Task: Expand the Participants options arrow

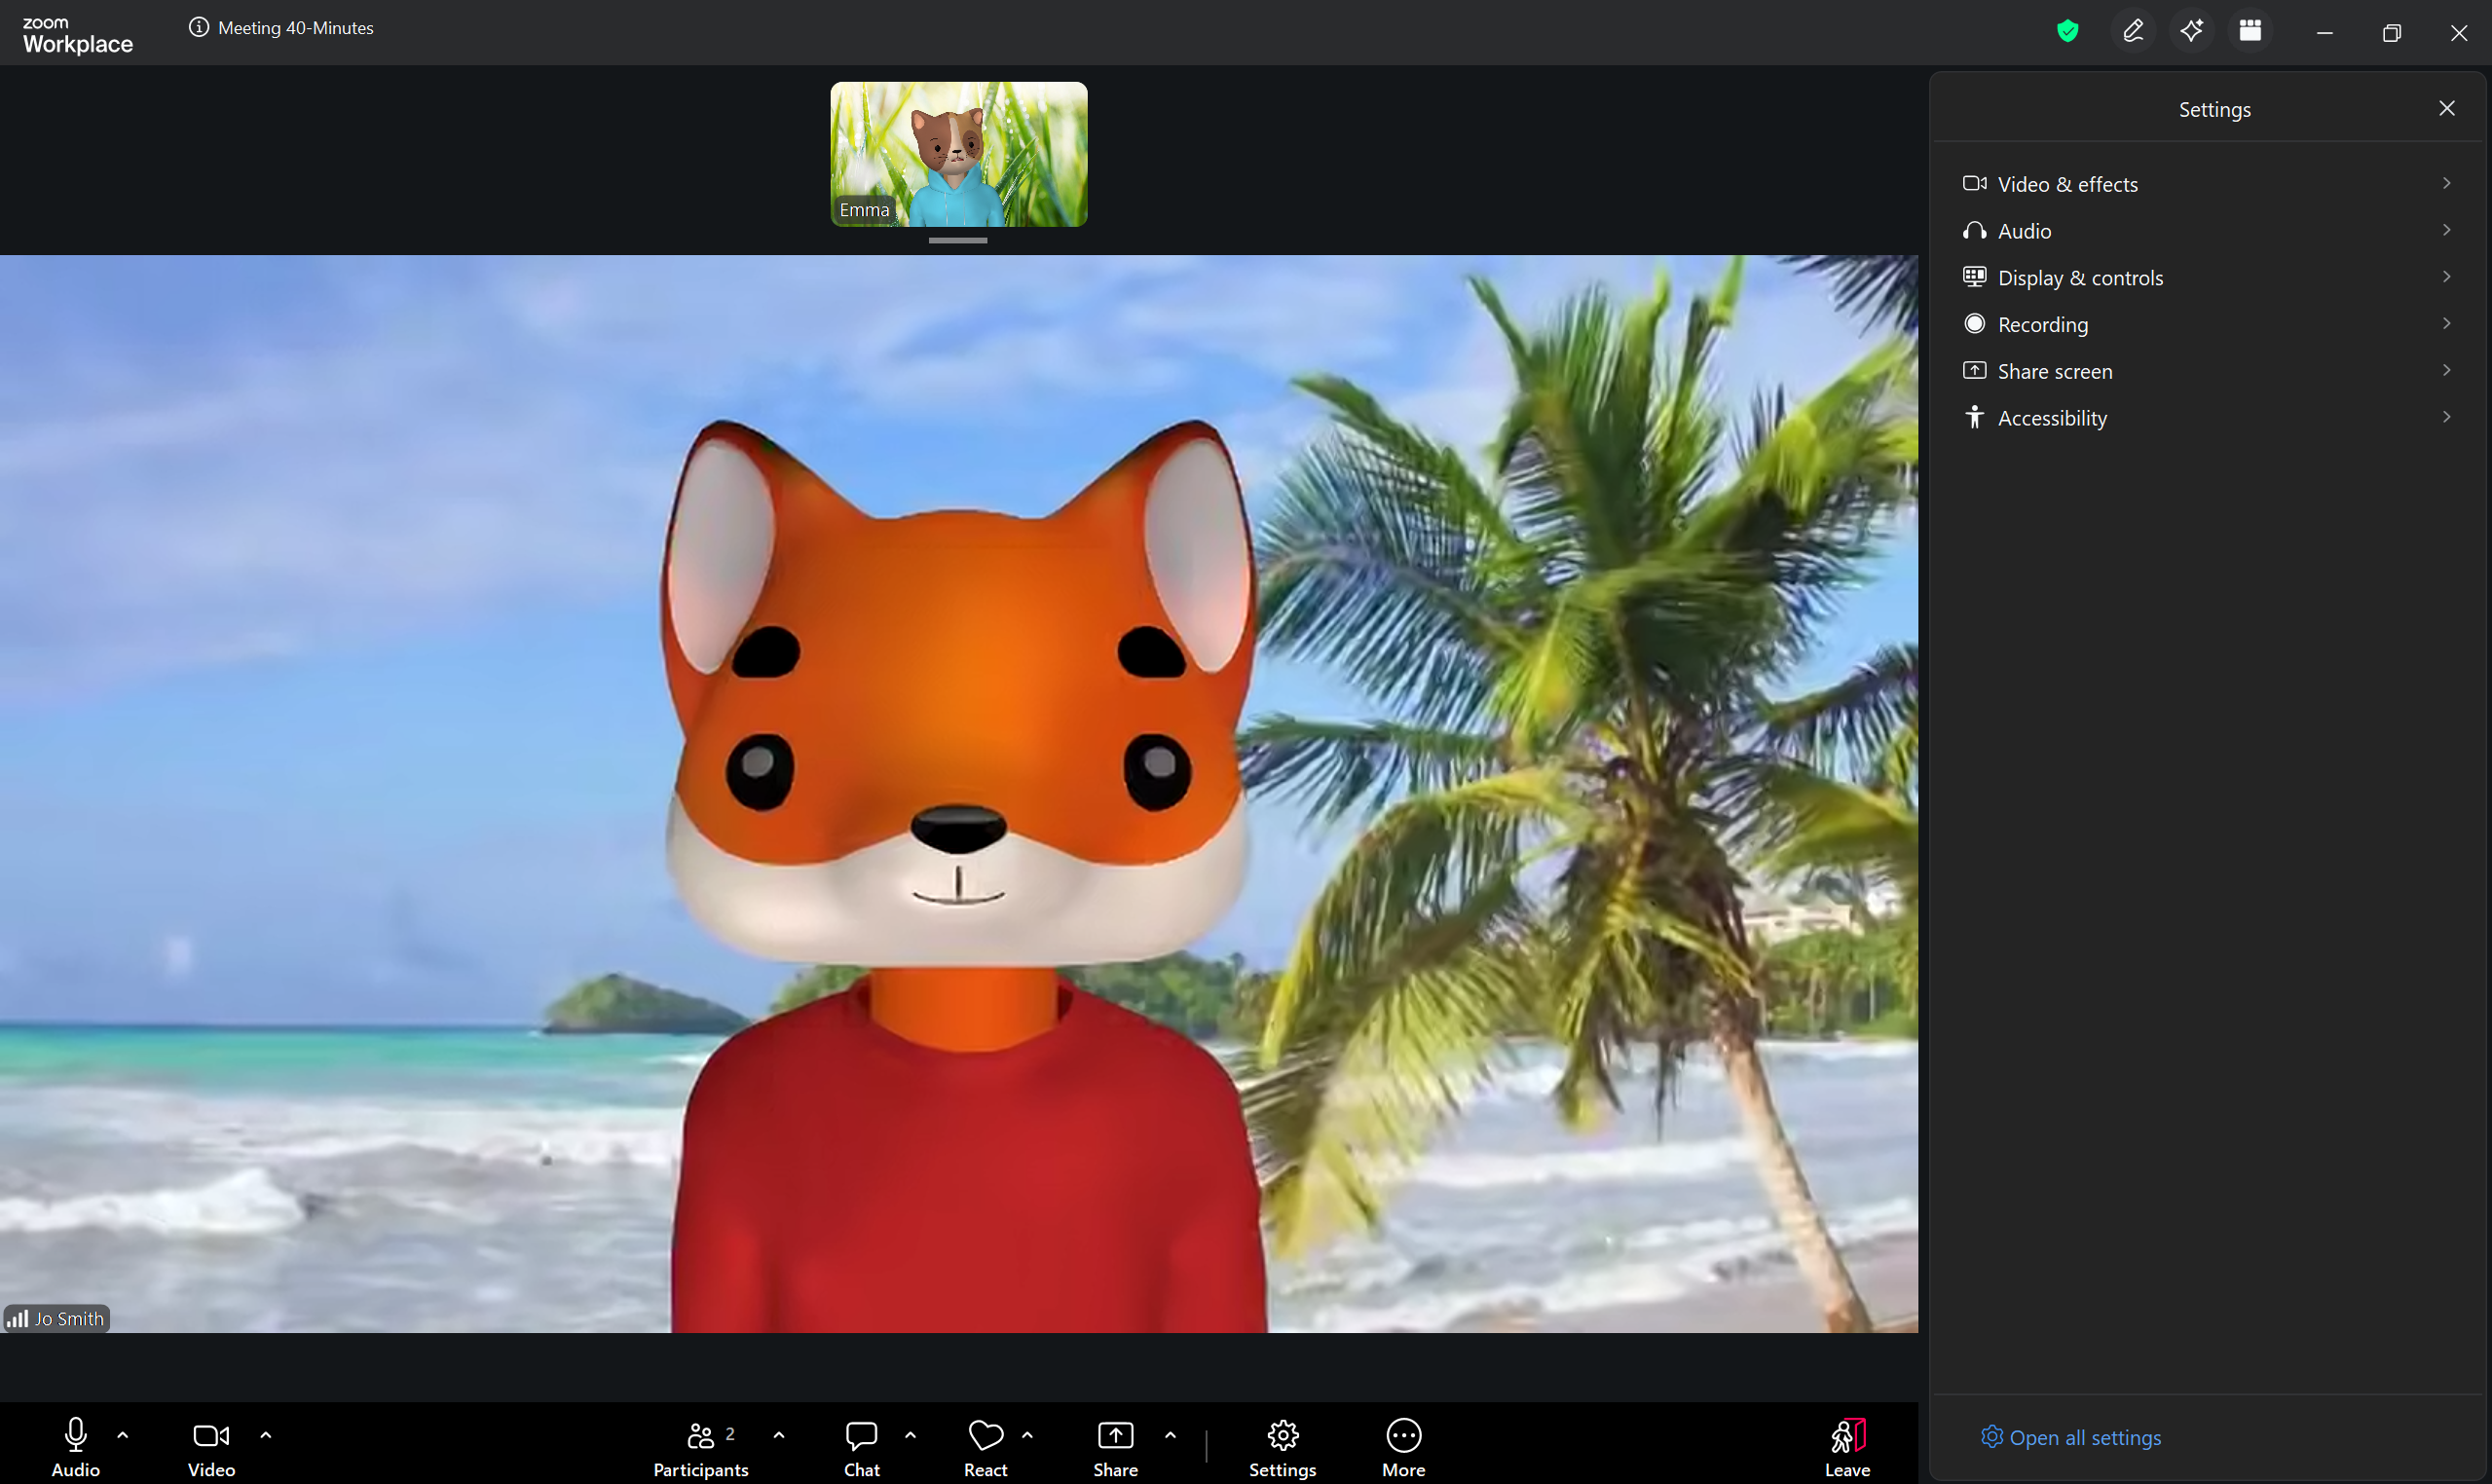Action: point(779,1434)
